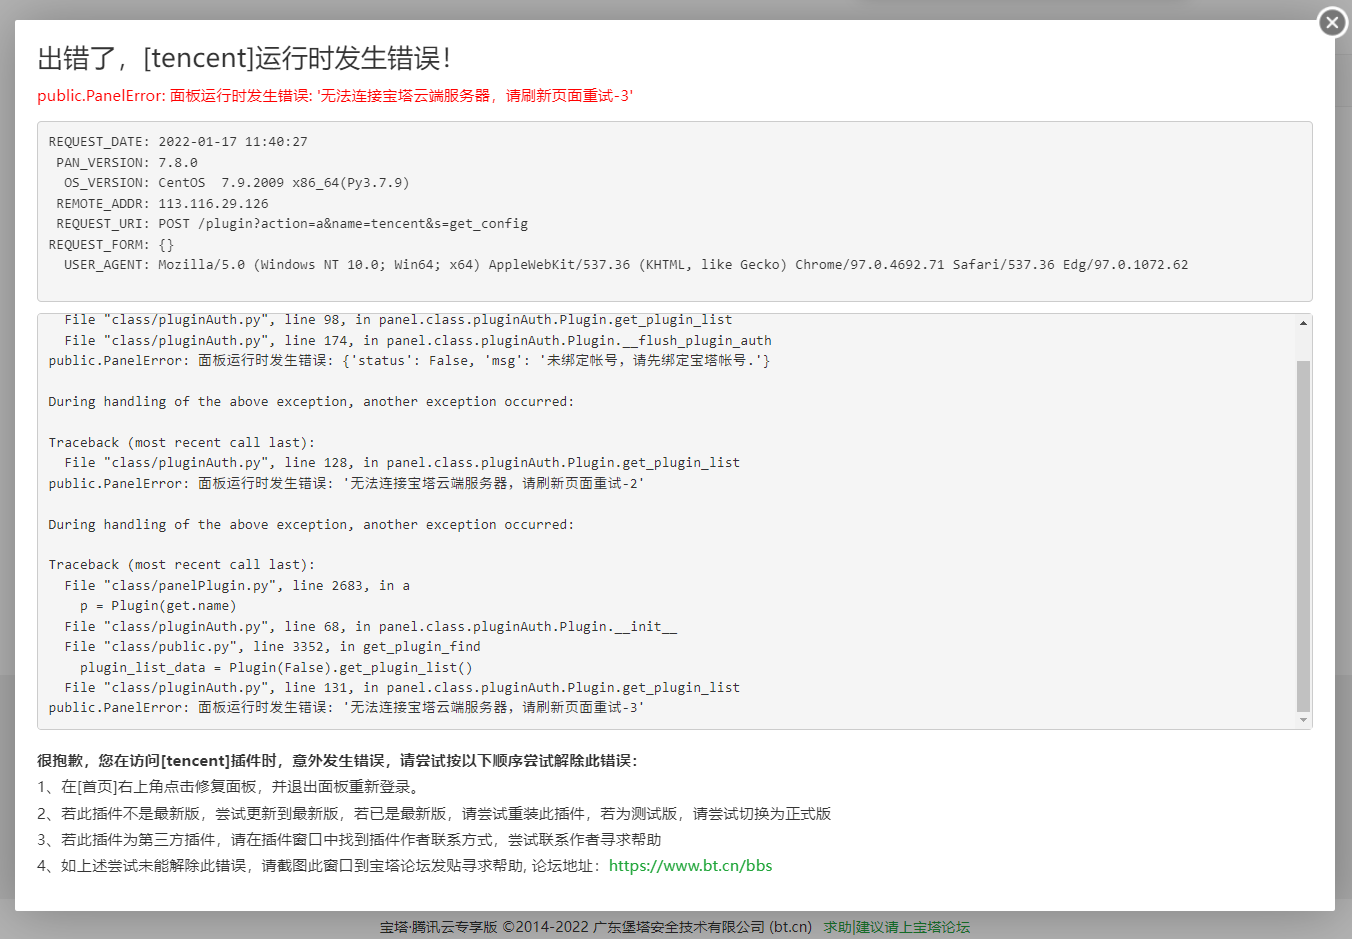Click the PAN_VERSION 7.8.0 line
Screen dimensions: 1352x939
[x=127, y=163]
